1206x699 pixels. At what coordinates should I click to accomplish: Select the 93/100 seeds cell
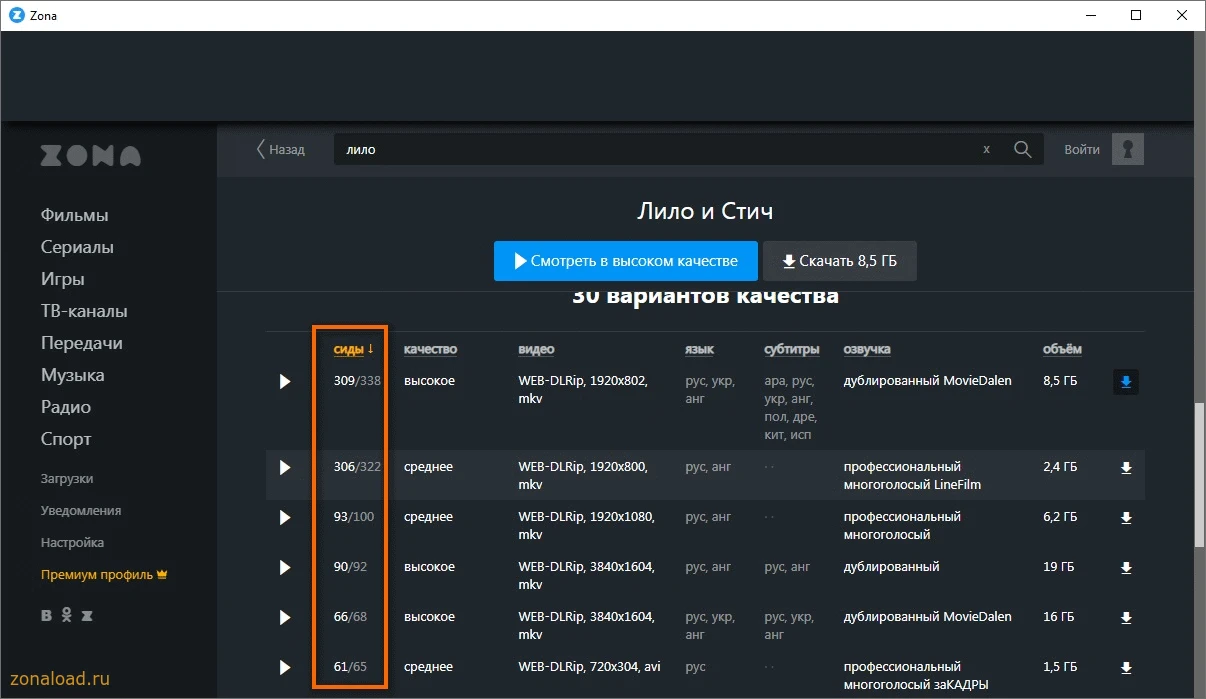[x=353, y=517]
